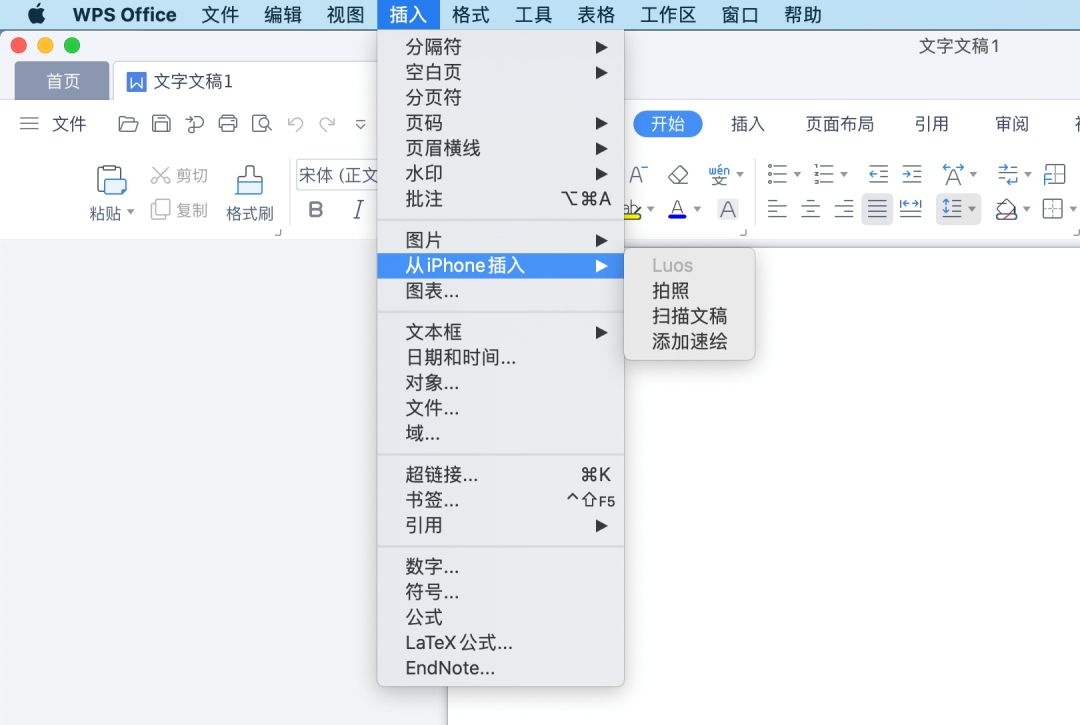1080x725 pixels.
Task: Select the phonetic guide (wén) icon
Action: pyautogui.click(x=722, y=173)
